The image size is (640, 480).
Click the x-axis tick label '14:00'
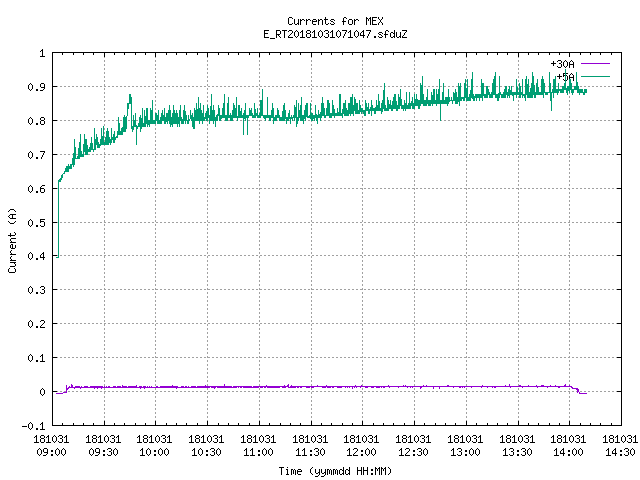click(568, 452)
